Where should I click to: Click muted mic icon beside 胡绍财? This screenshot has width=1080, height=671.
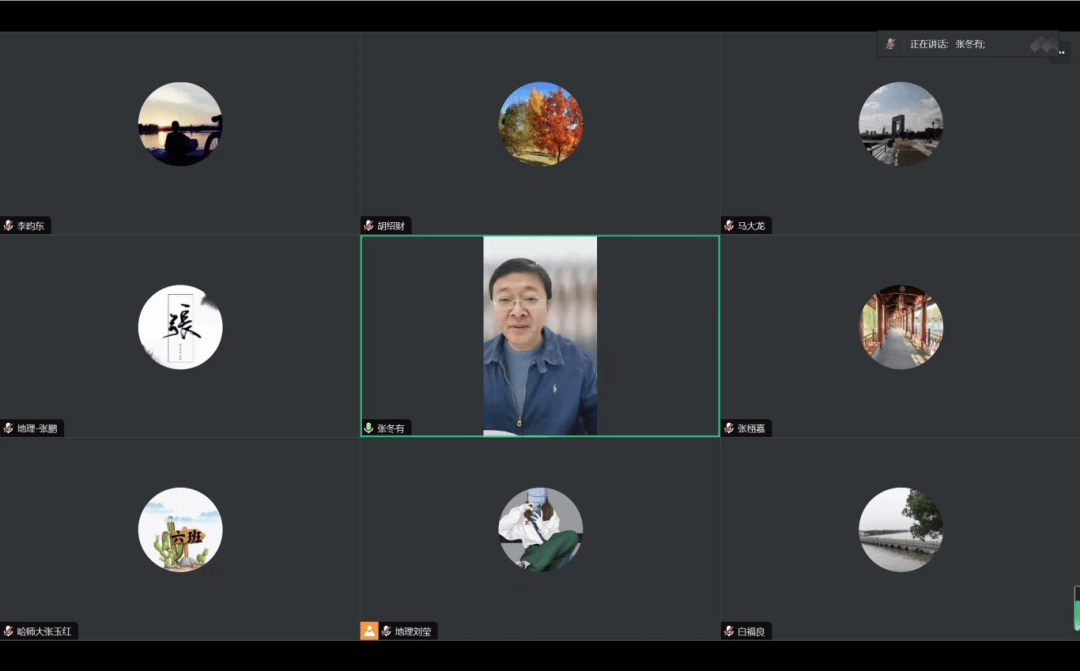[x=368, y=226]
